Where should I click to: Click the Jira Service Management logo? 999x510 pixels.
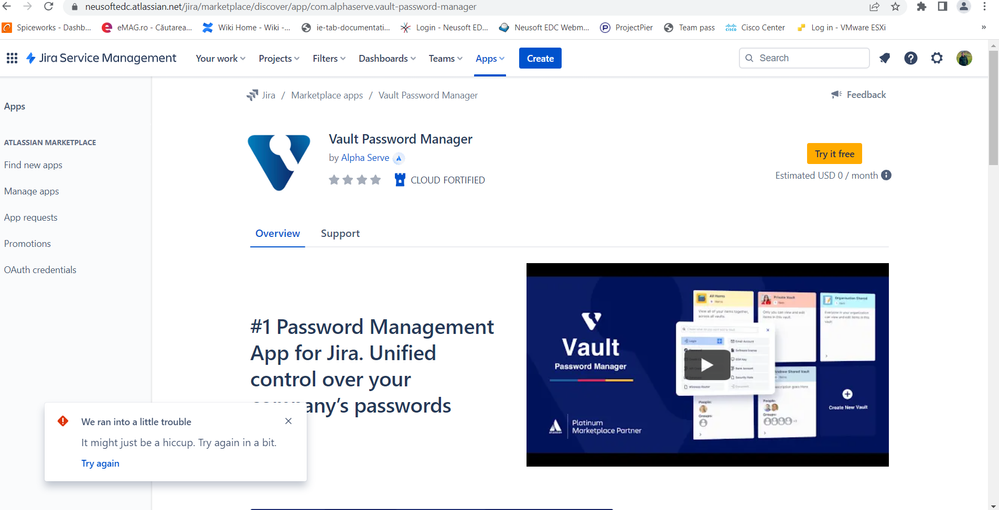101,58
